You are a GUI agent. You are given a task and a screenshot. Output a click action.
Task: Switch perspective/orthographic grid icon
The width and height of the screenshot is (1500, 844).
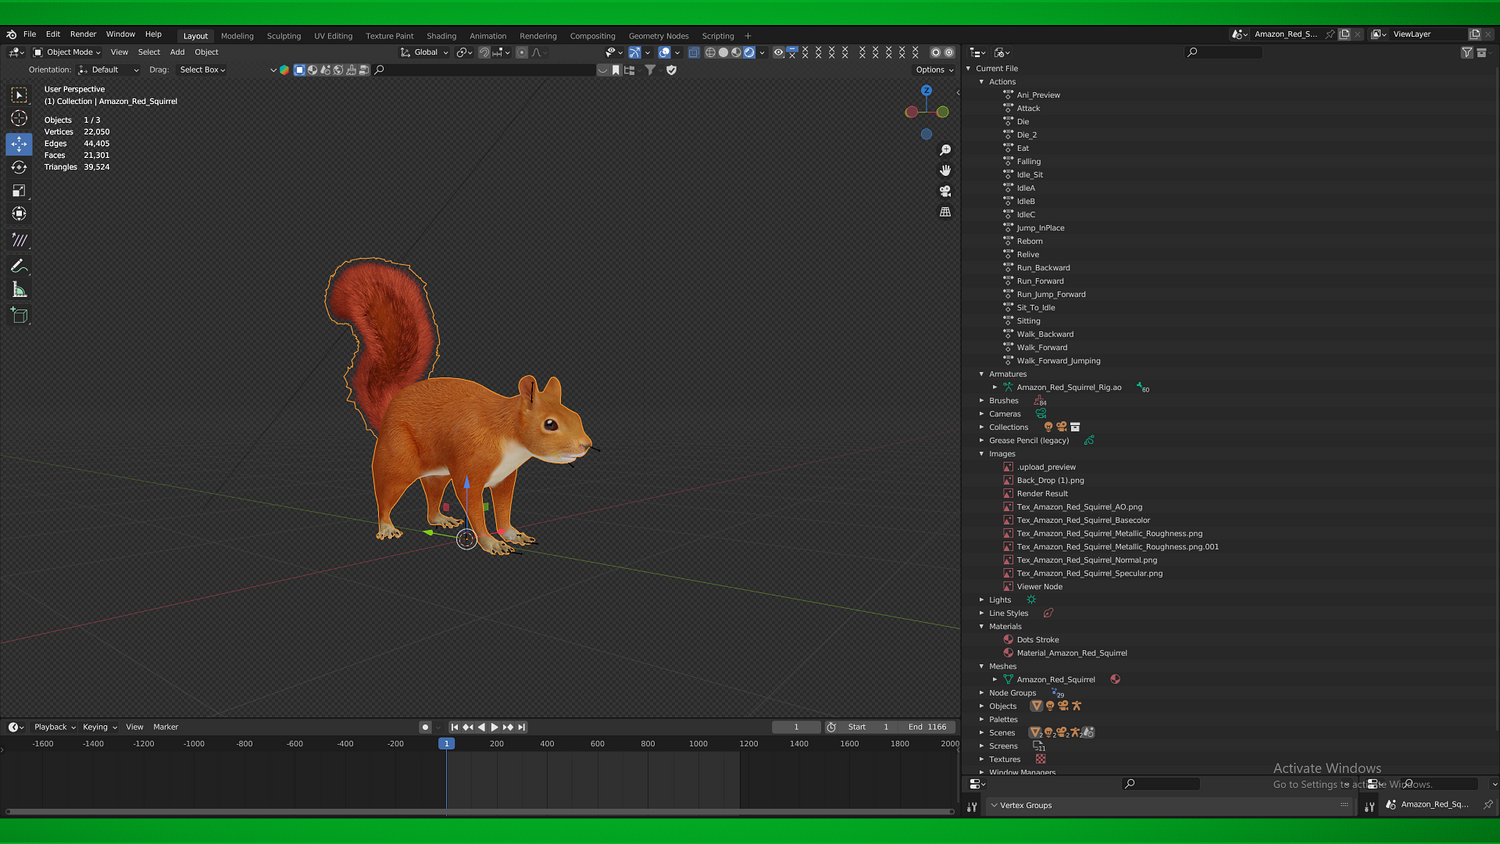(945, 212)
